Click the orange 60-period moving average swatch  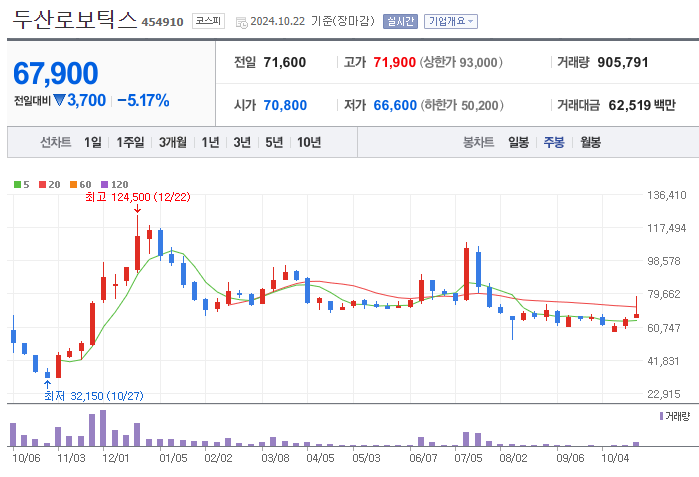74,185
